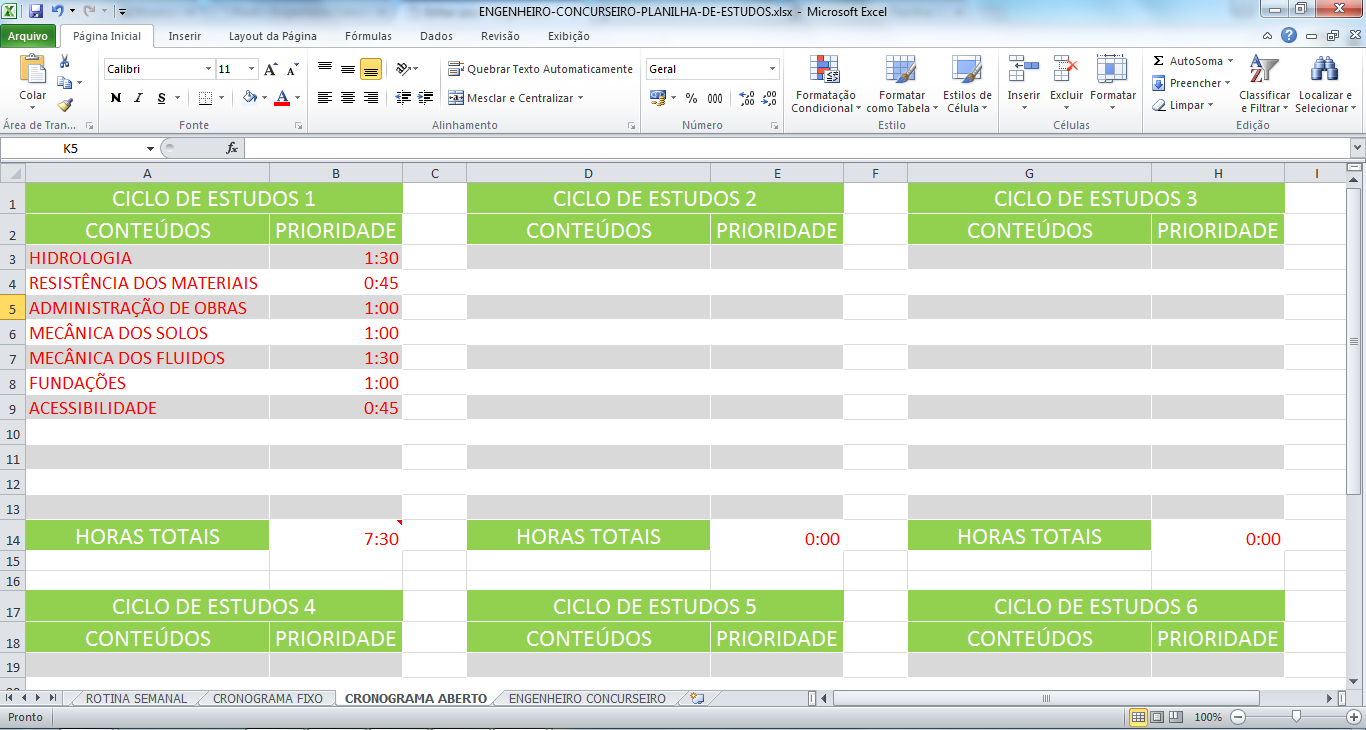Open the Cor de Preenchimento color swatch
Image resolution: width=1366 pixels, height=730 pixels.
click(250, 97)
